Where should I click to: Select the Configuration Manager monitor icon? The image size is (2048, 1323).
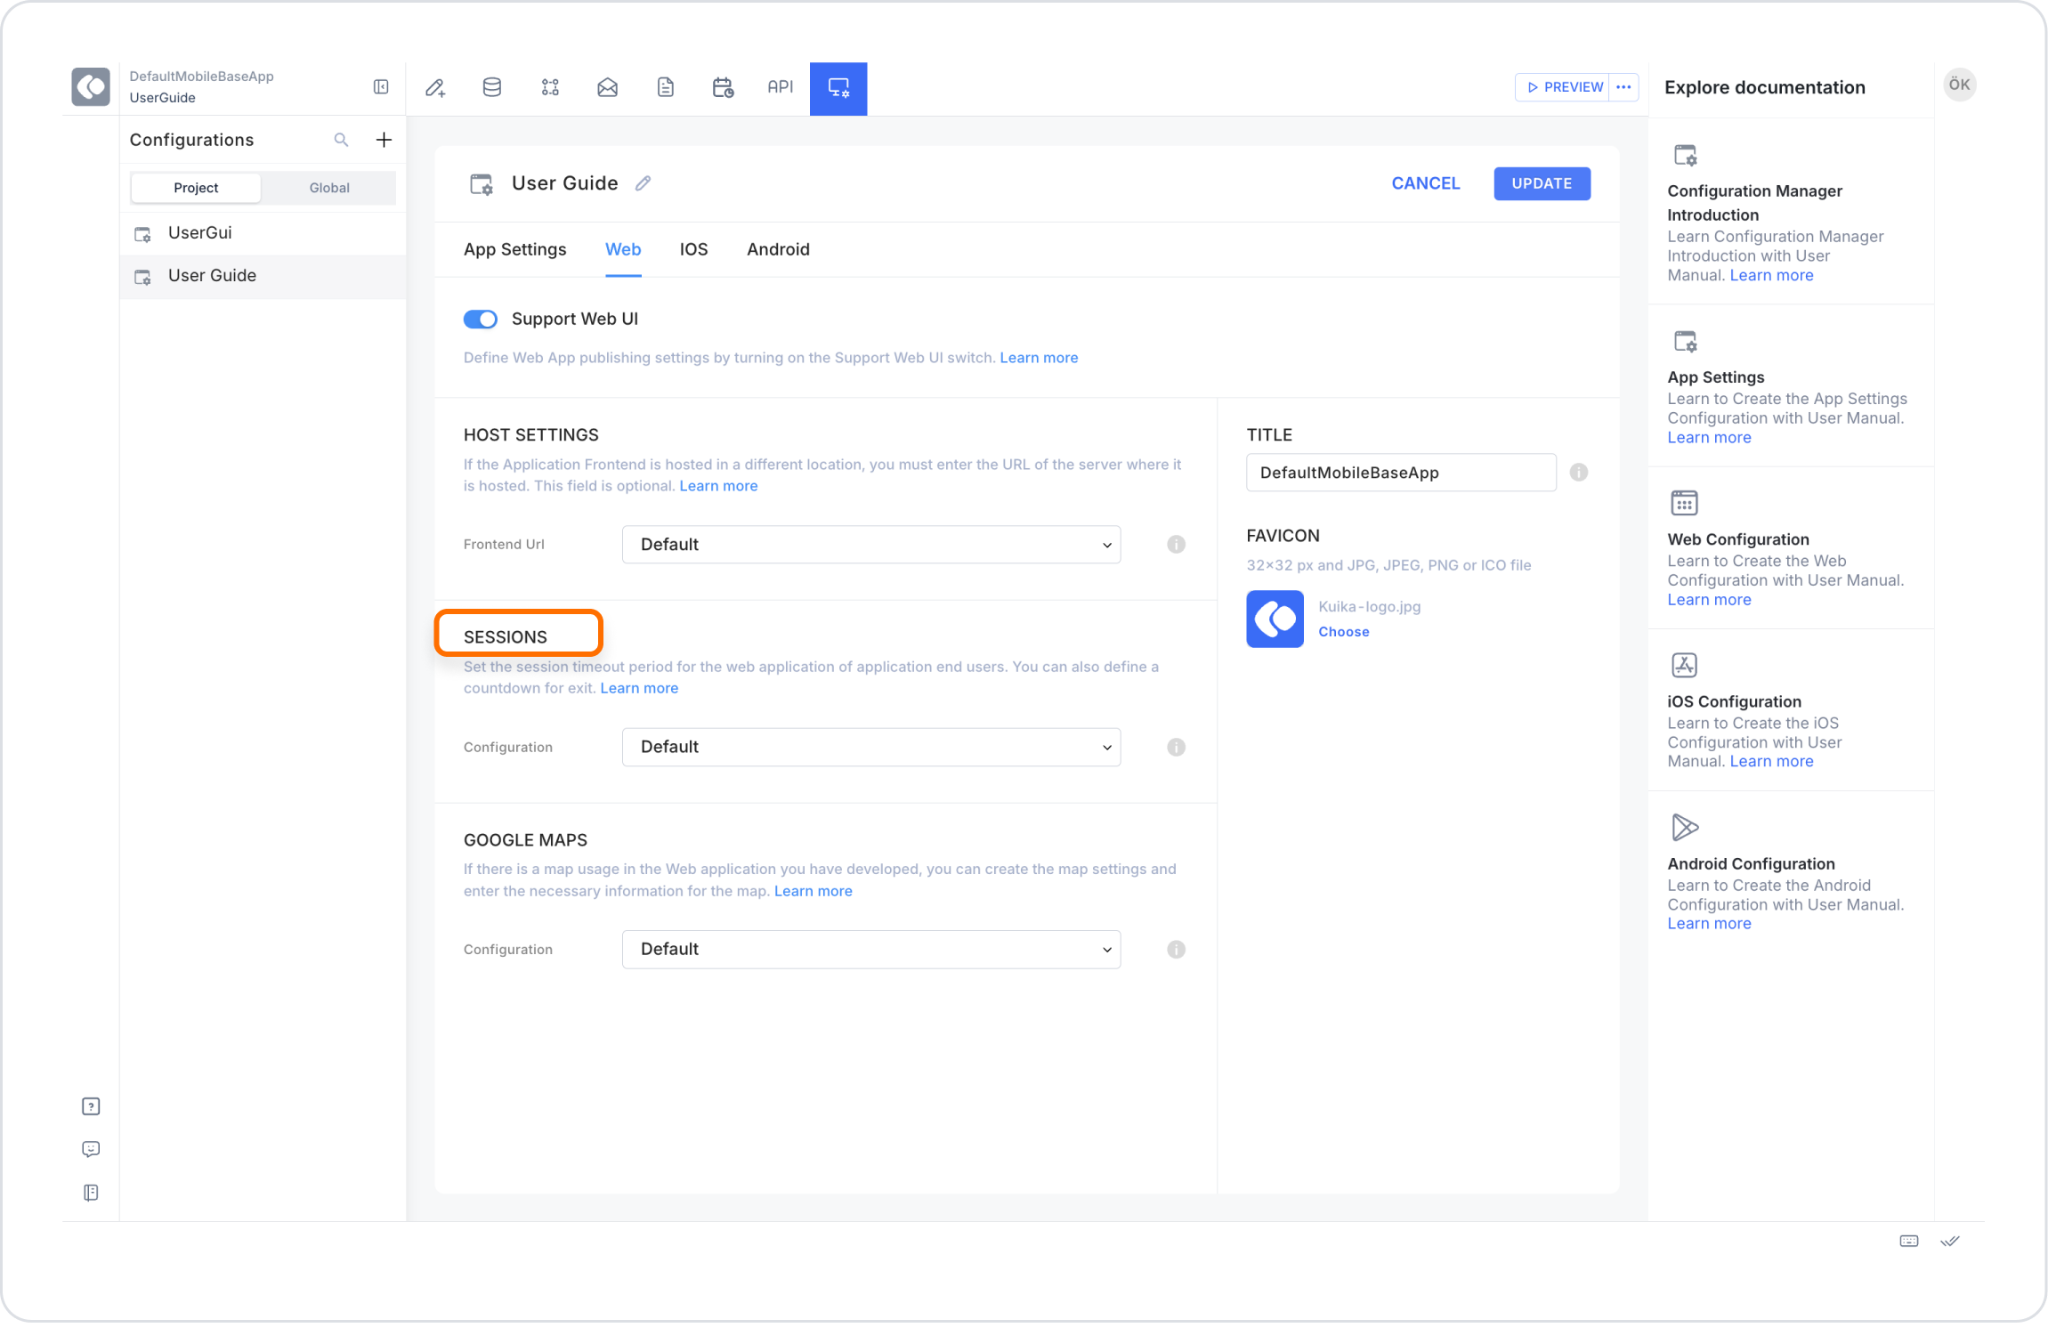838,89
